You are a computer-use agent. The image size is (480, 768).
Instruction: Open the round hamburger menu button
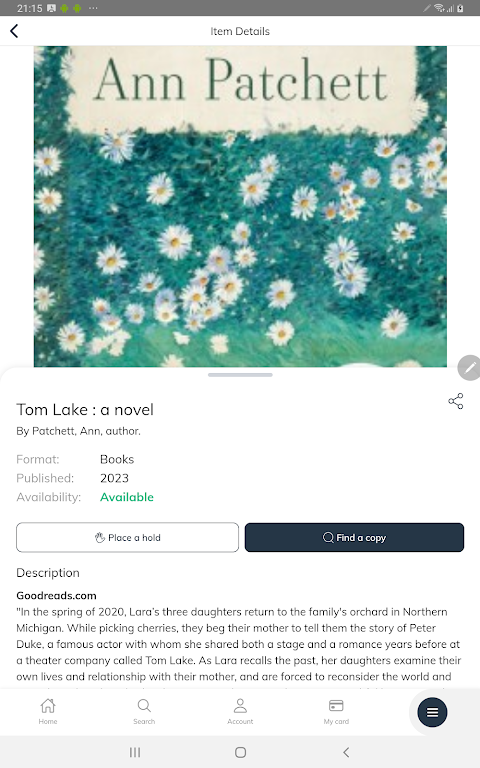(432, 712)
